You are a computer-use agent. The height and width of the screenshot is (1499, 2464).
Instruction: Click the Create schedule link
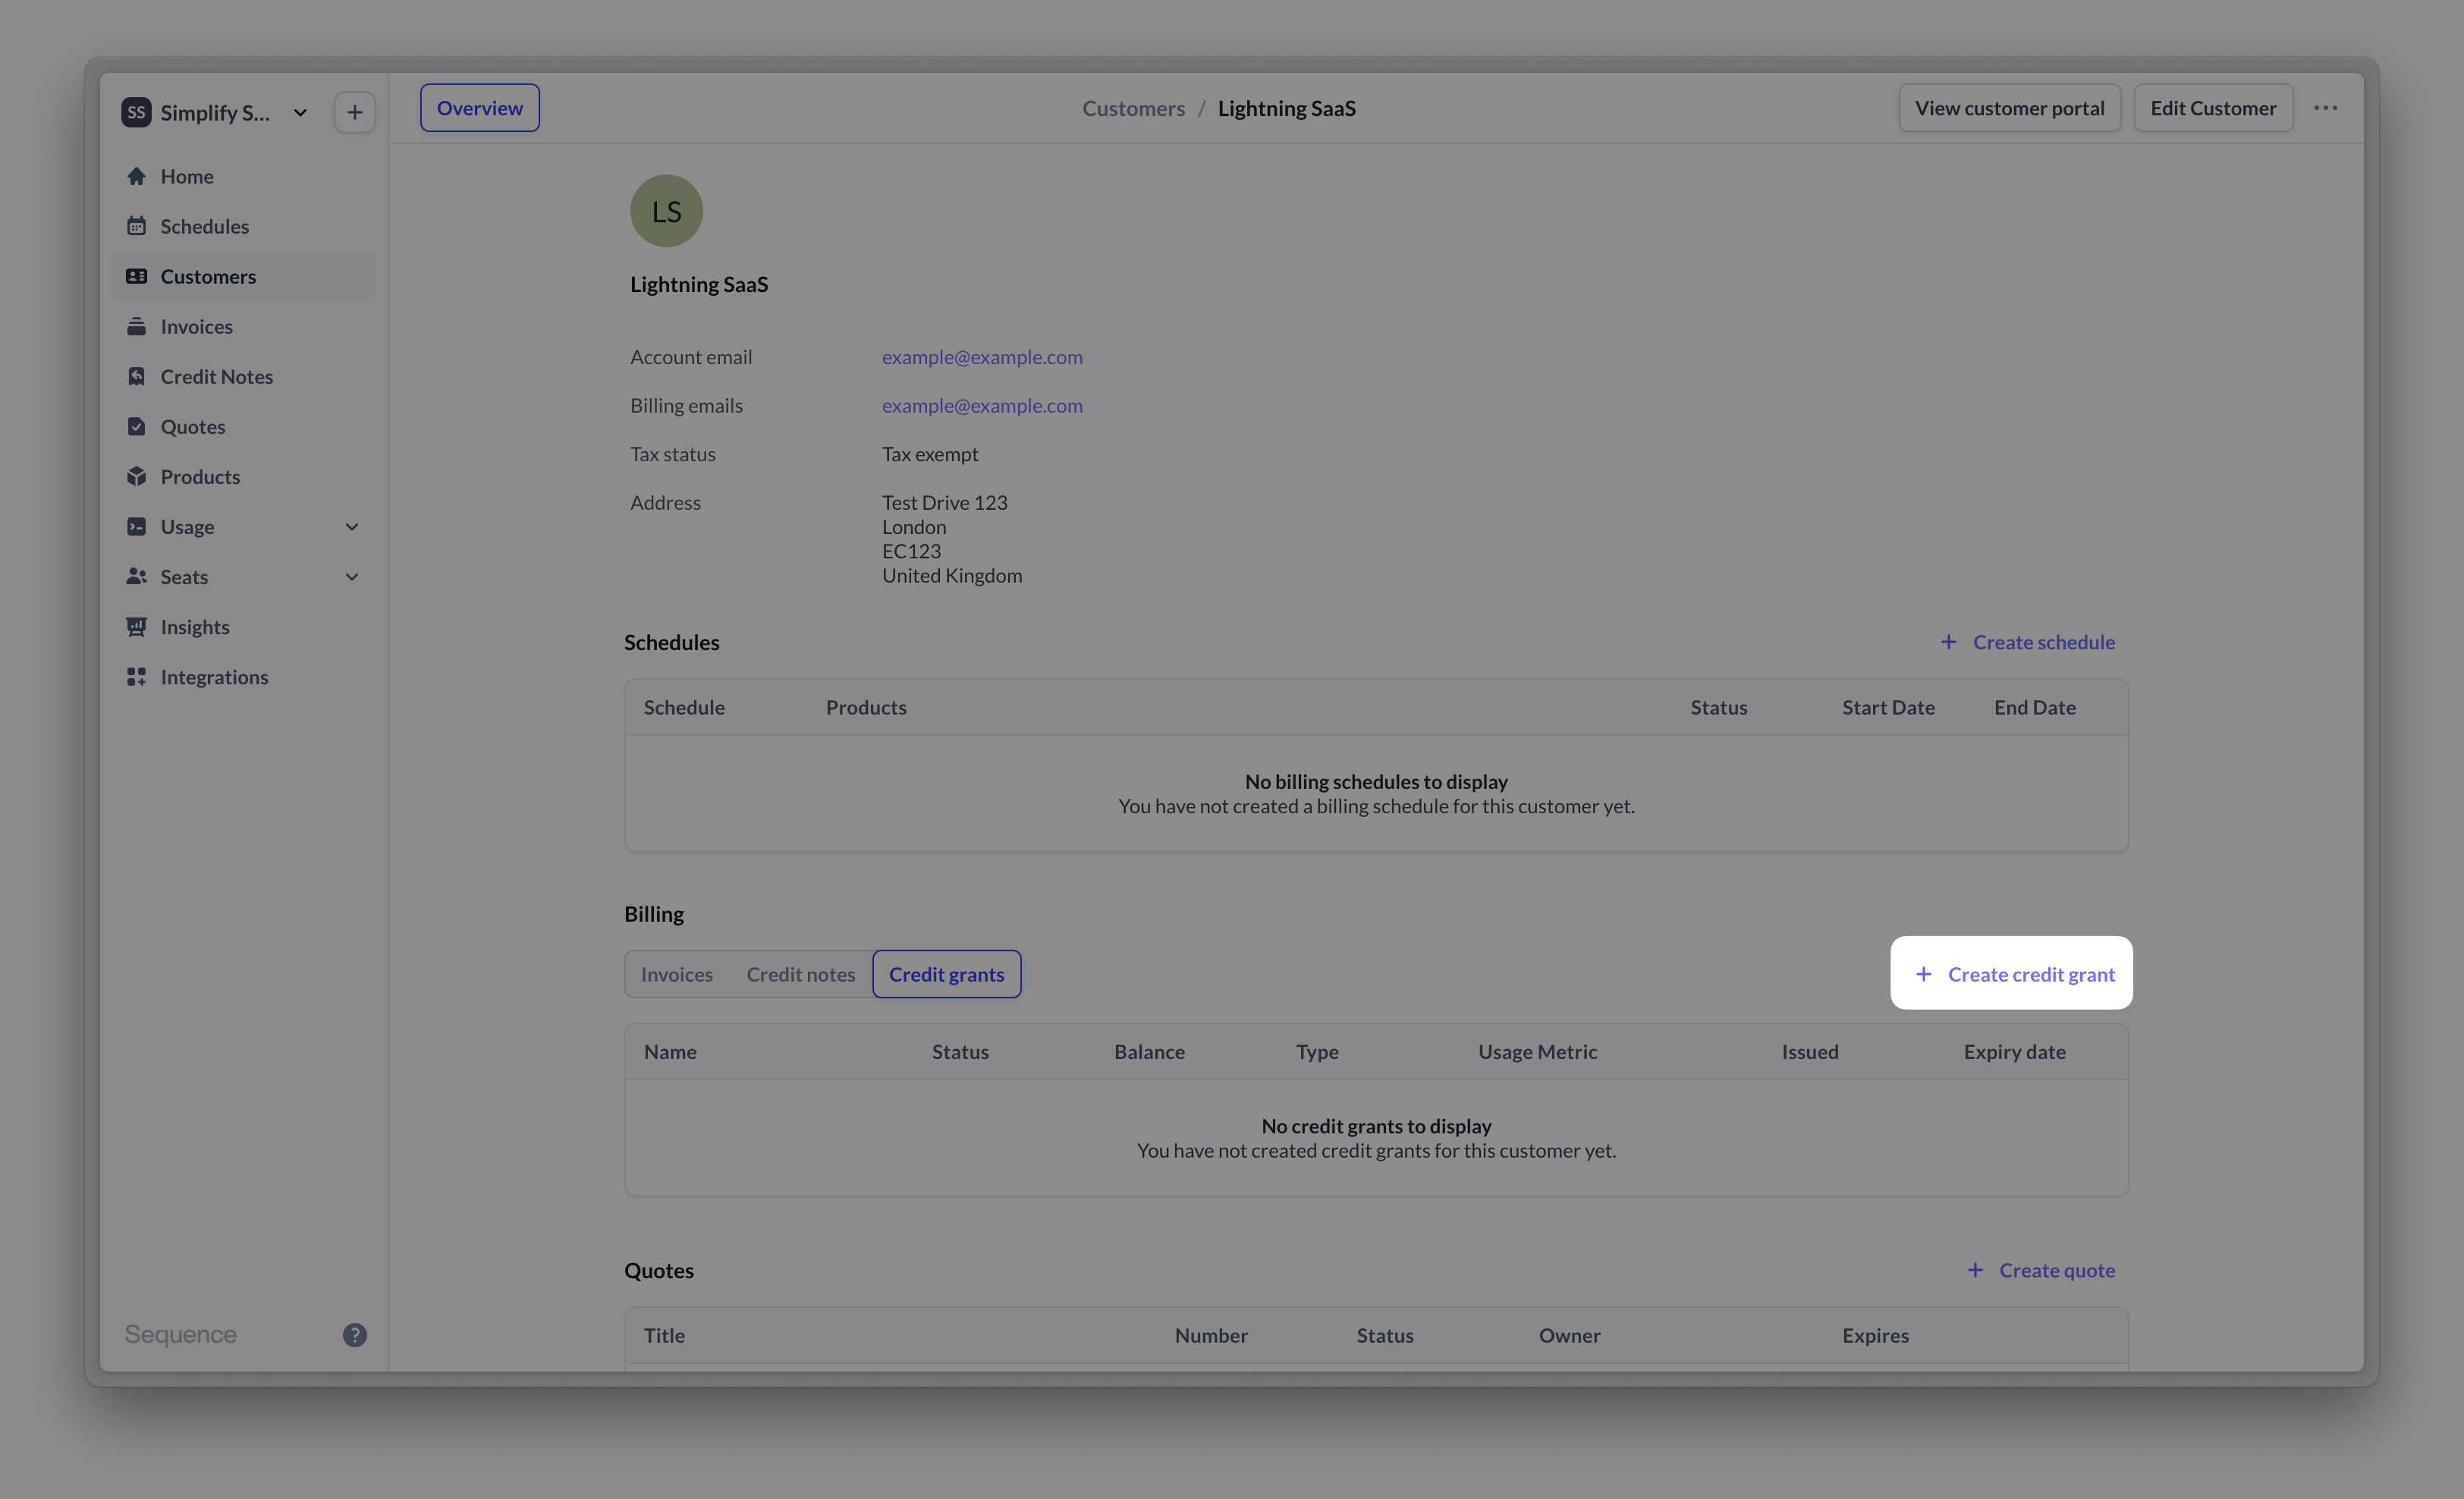(x=2028, y=642)
